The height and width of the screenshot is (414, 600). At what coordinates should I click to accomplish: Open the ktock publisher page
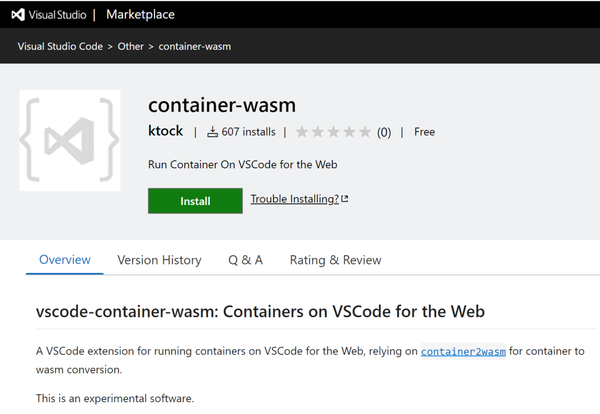(165, 132)
